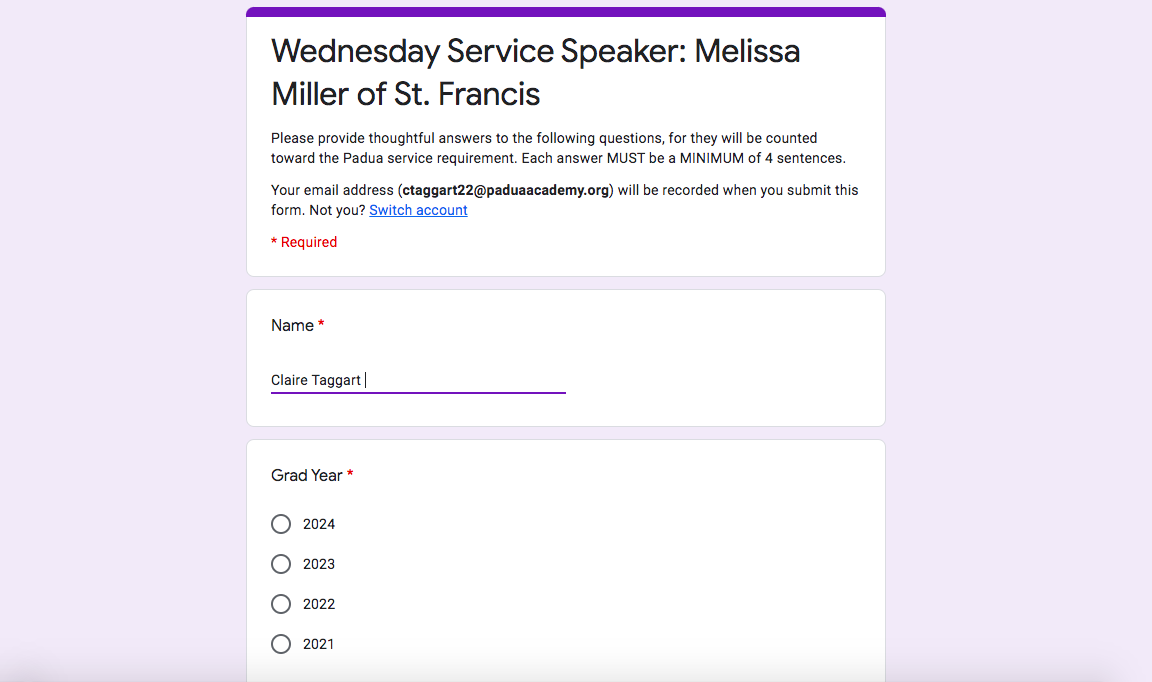Click the bold ctaggart22@paduaacademy.org email address
Viewport: 1152px width, 682px height.
(505, 190)
